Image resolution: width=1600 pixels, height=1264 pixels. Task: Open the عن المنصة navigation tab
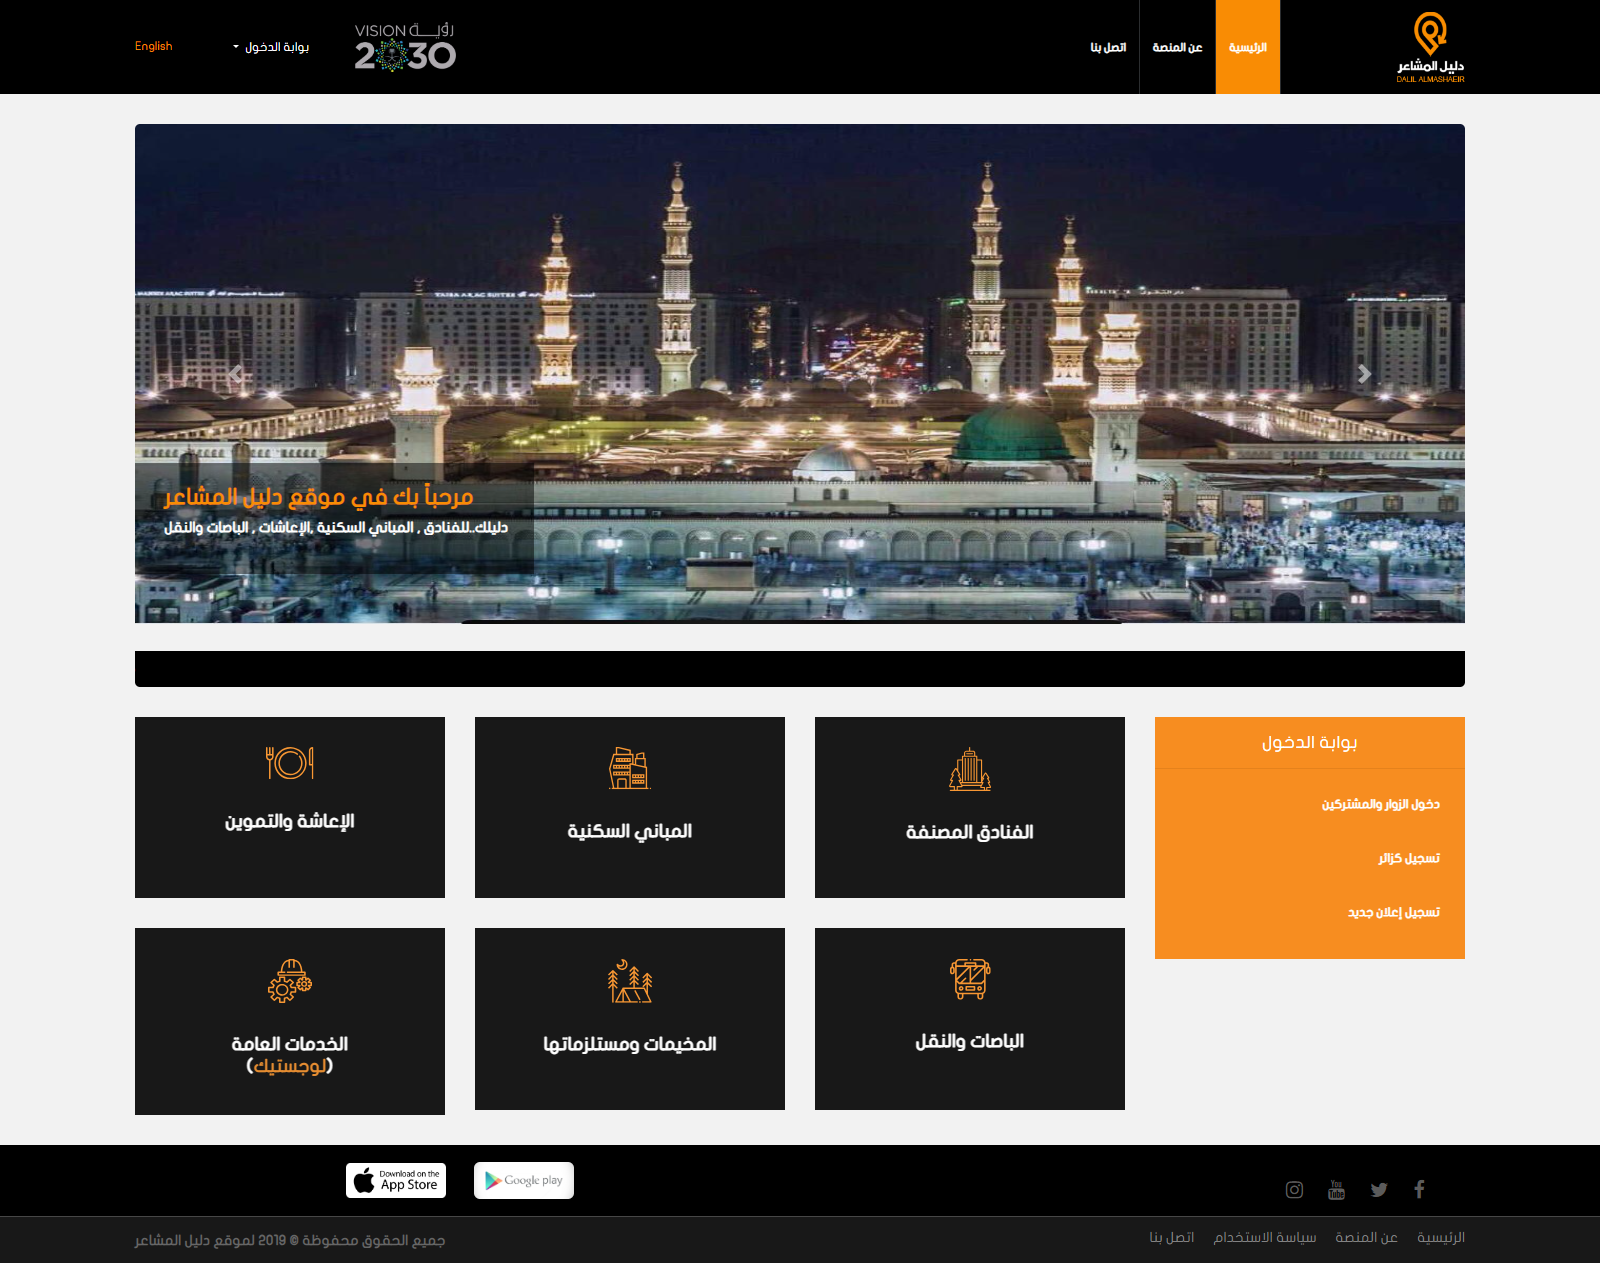pos(1177,47)
